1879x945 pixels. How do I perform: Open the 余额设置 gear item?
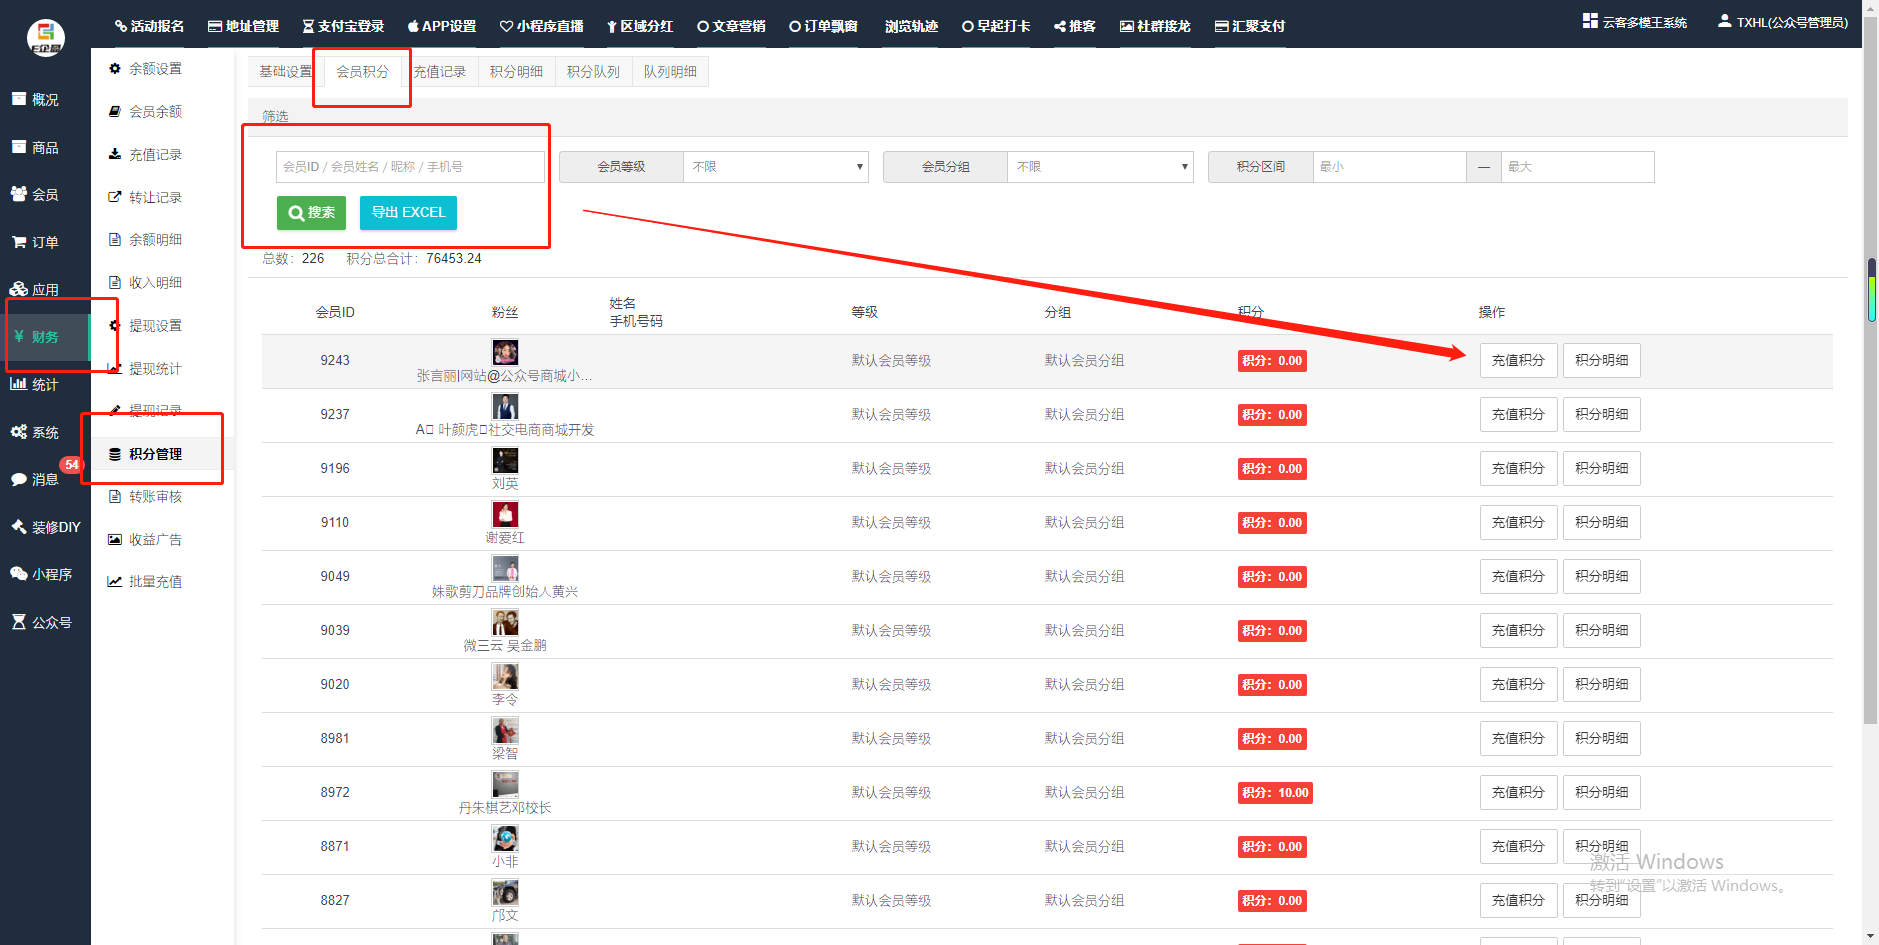click(115, 69)
